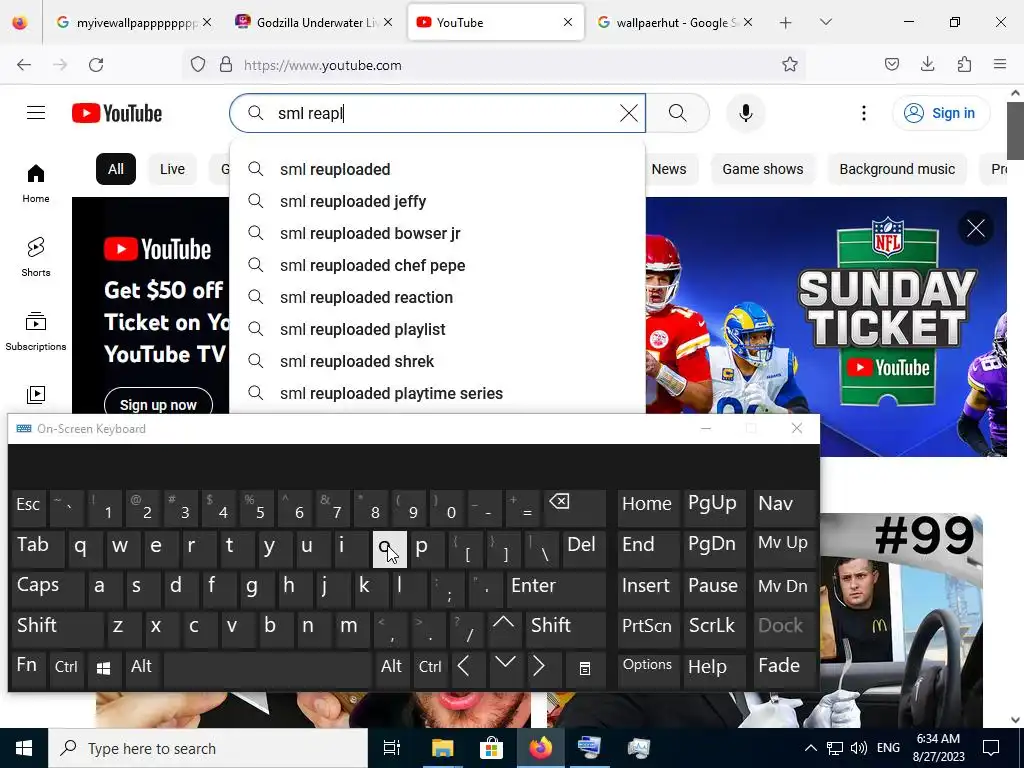Click the YouTube logo
Image resolution: width=1024 pixels, height=768 pixels.
117,113
